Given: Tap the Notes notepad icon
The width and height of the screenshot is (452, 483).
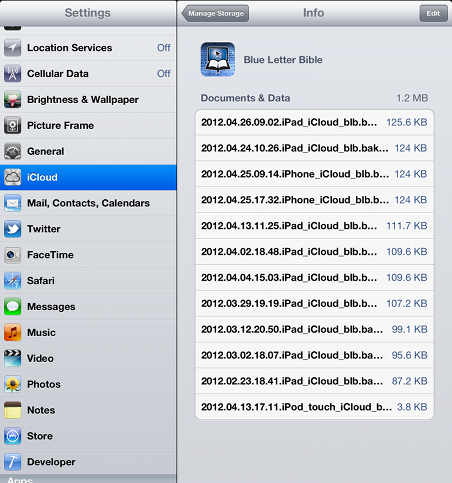Looking at the screenshot, I should coord(13,410).
